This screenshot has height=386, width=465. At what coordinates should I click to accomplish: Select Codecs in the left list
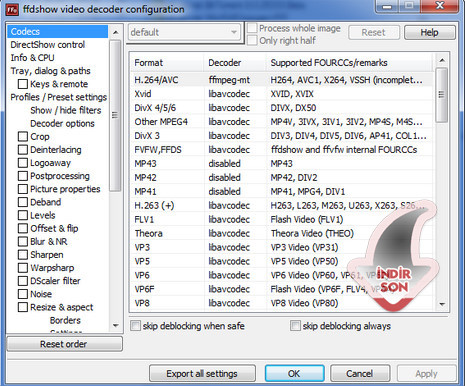(x=58, y=31)
